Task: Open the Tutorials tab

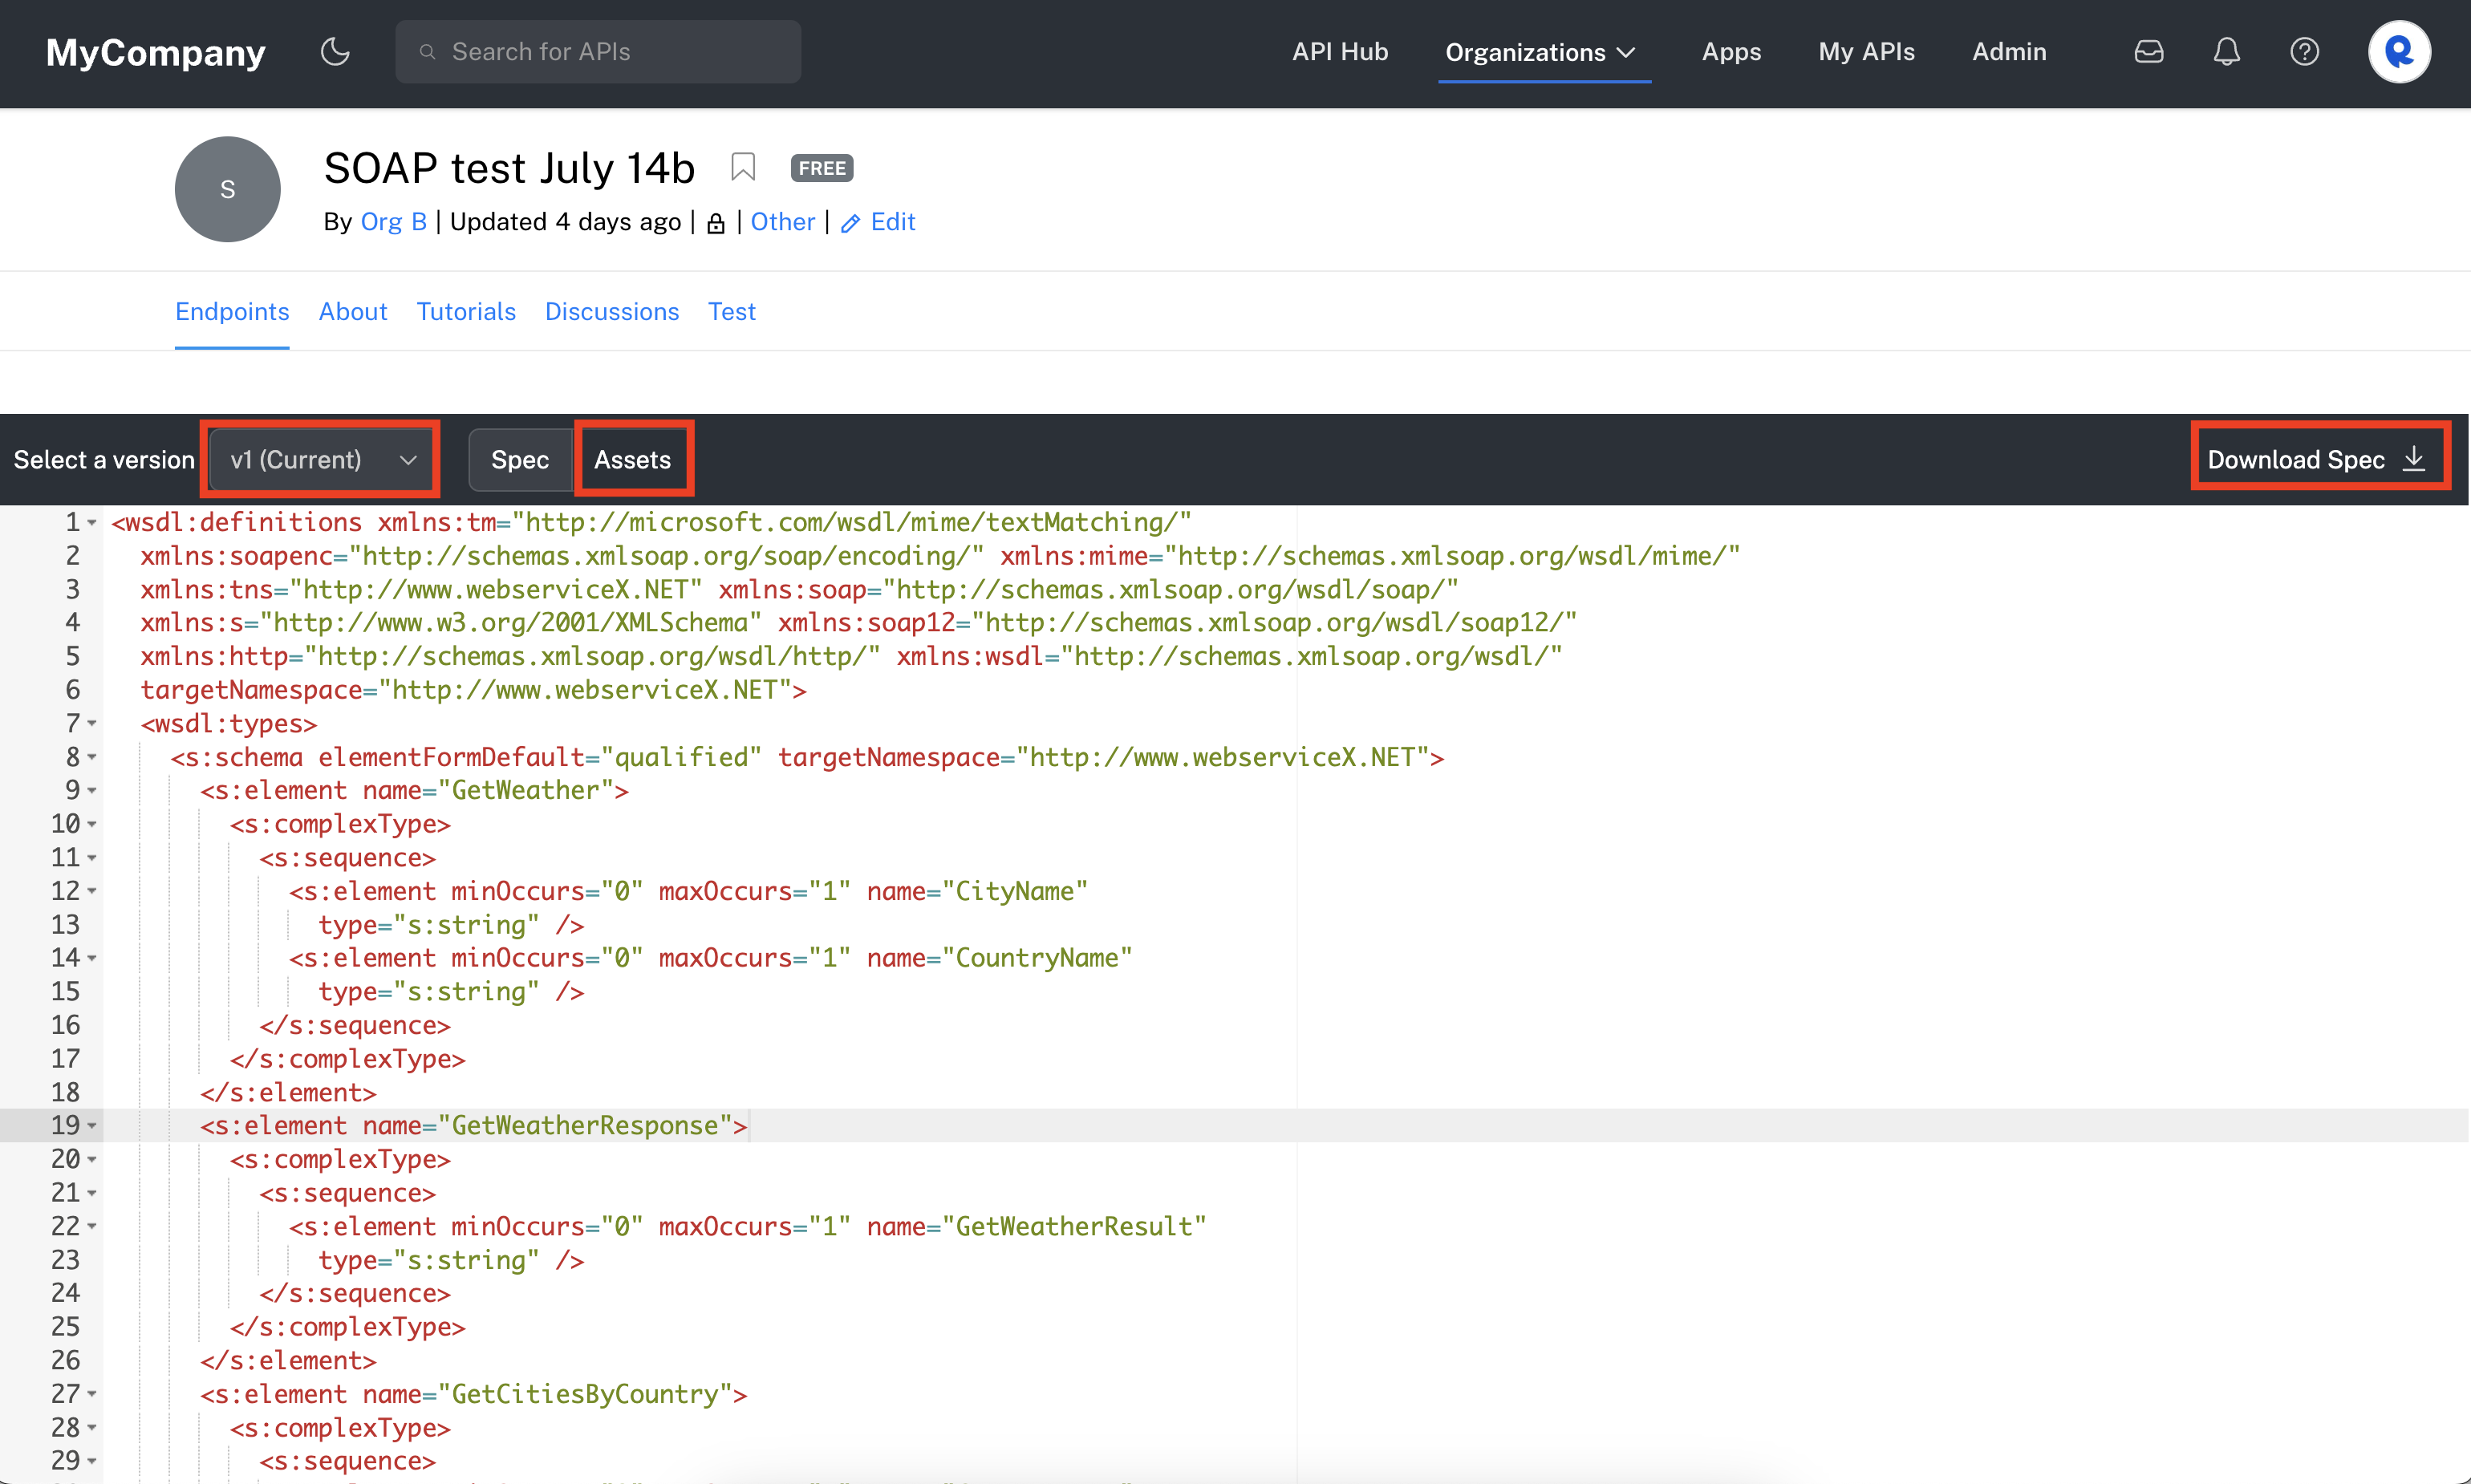Action: click(x=466, y=311)
